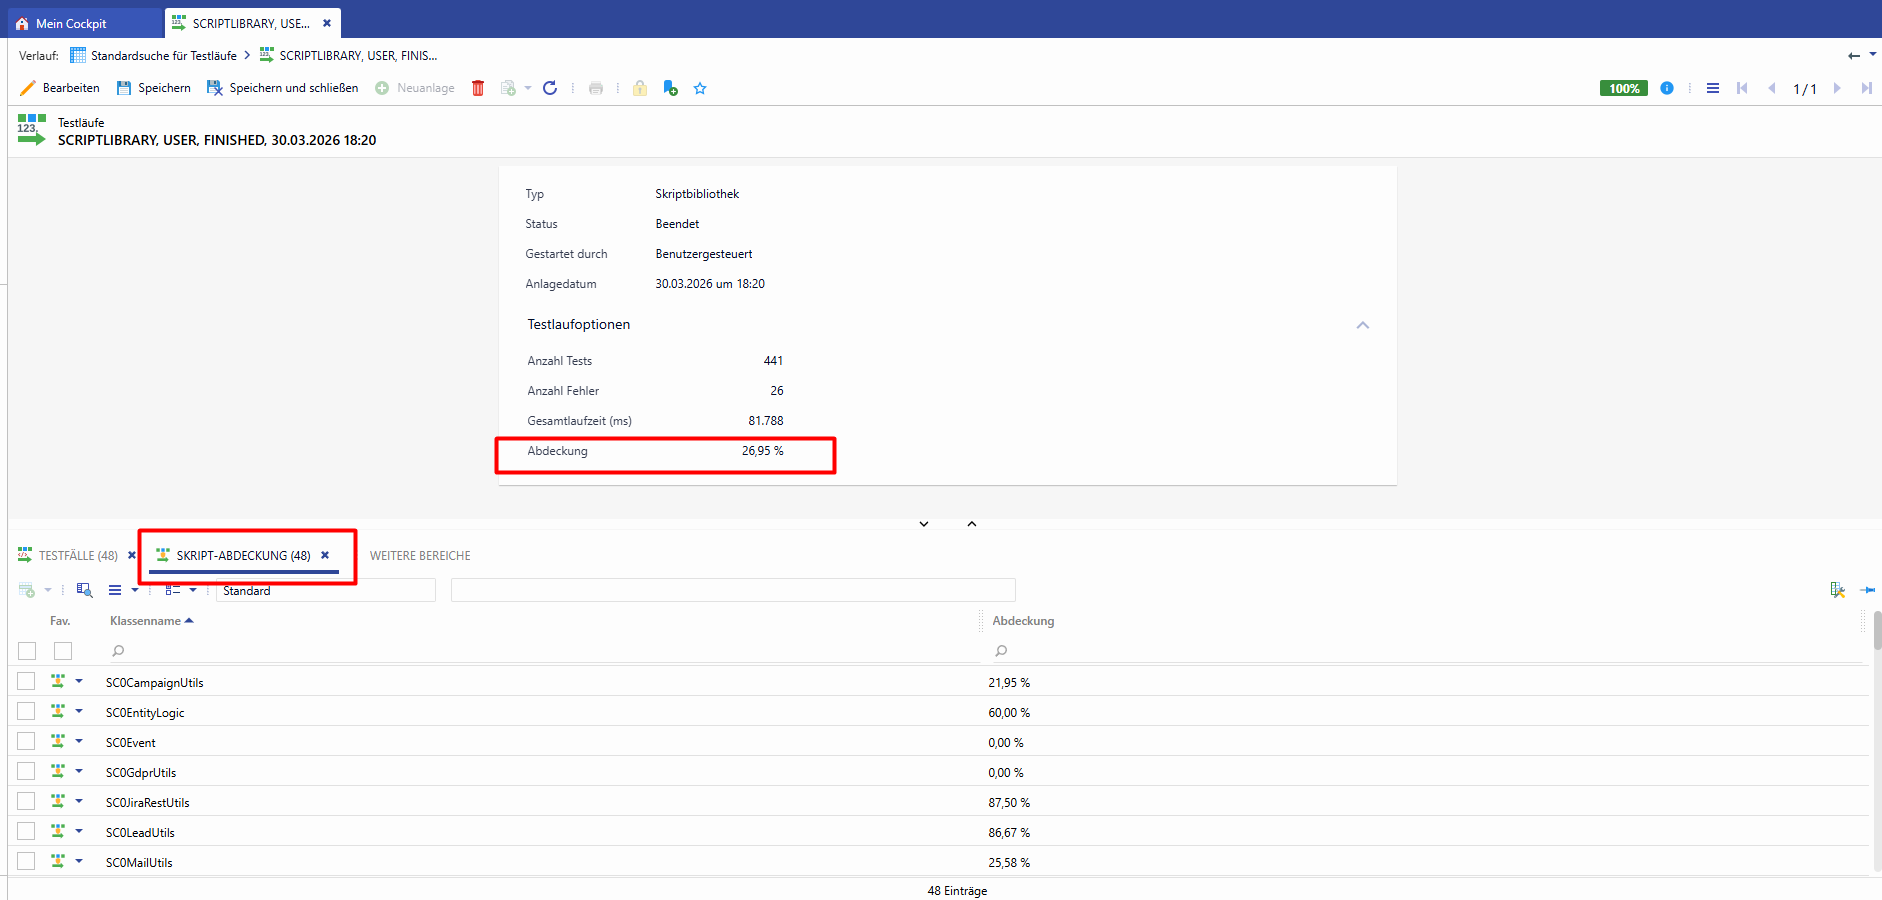Check the box for the SC0CampaignUtils row
1882x900 pixels.
27,681
